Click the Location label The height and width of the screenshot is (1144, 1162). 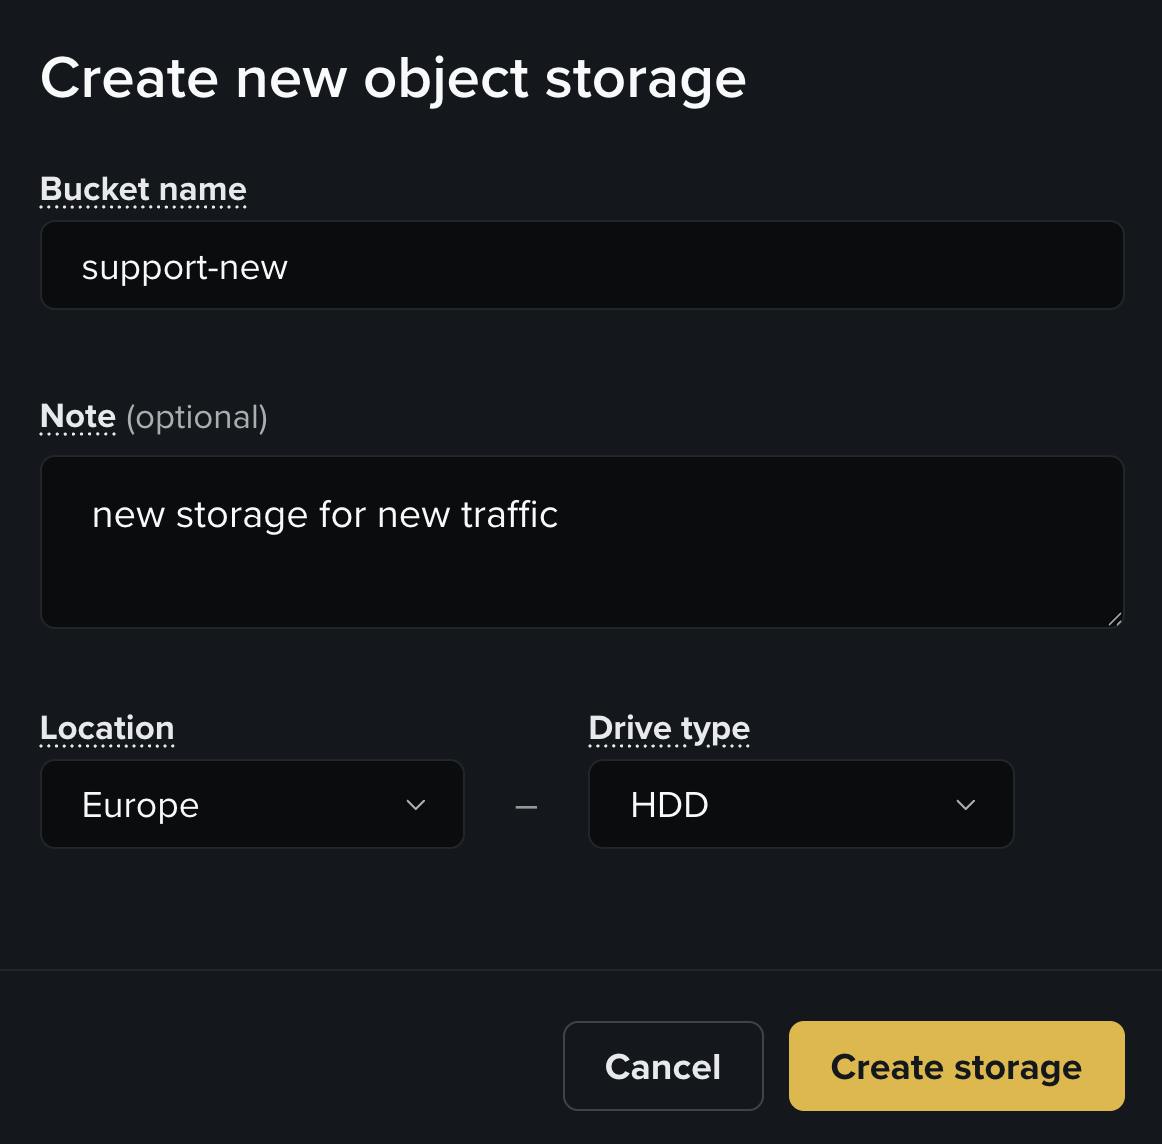click(x=107, y=728)
